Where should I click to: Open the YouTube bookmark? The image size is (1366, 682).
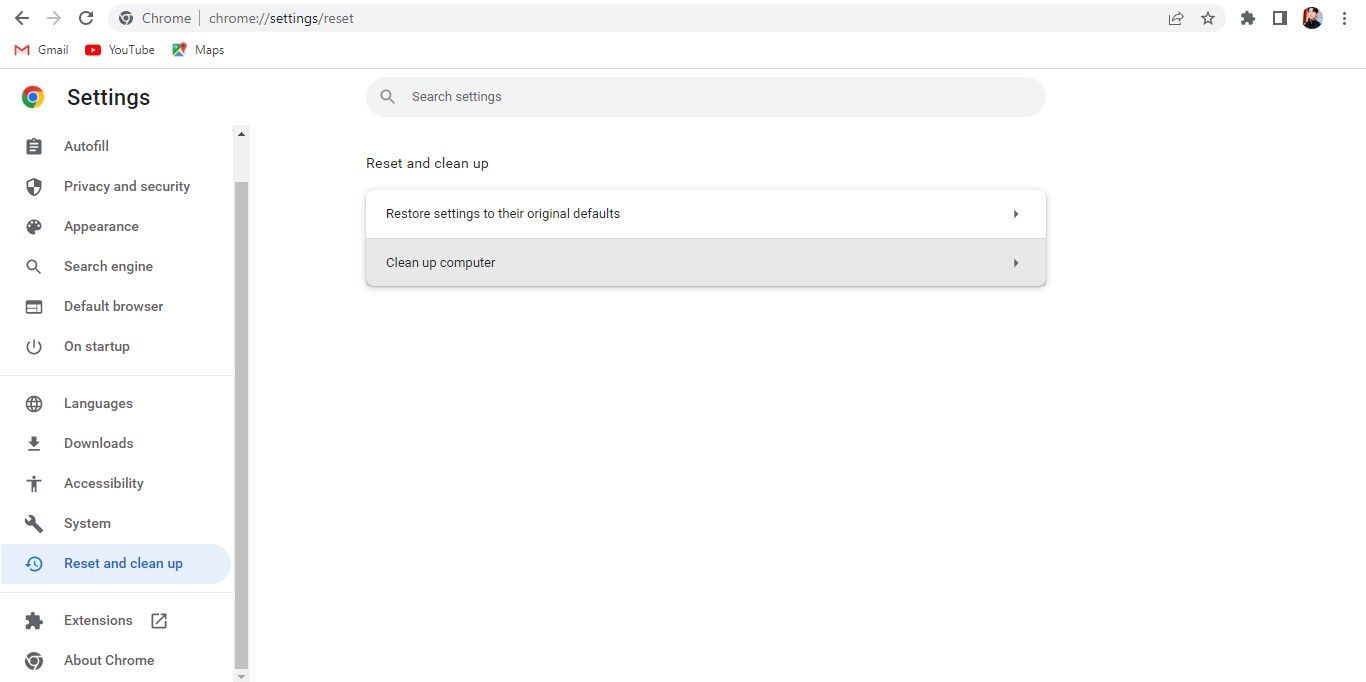120,50
